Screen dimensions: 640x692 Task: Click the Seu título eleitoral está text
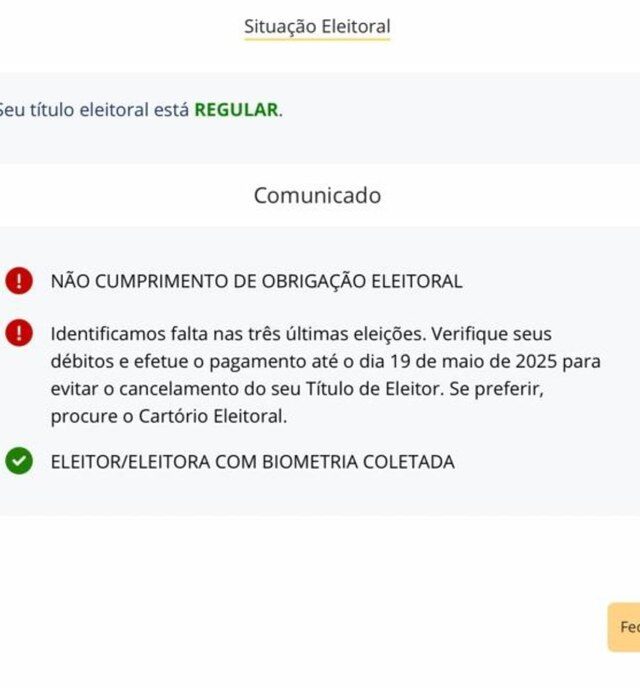[x=93, y=110]
